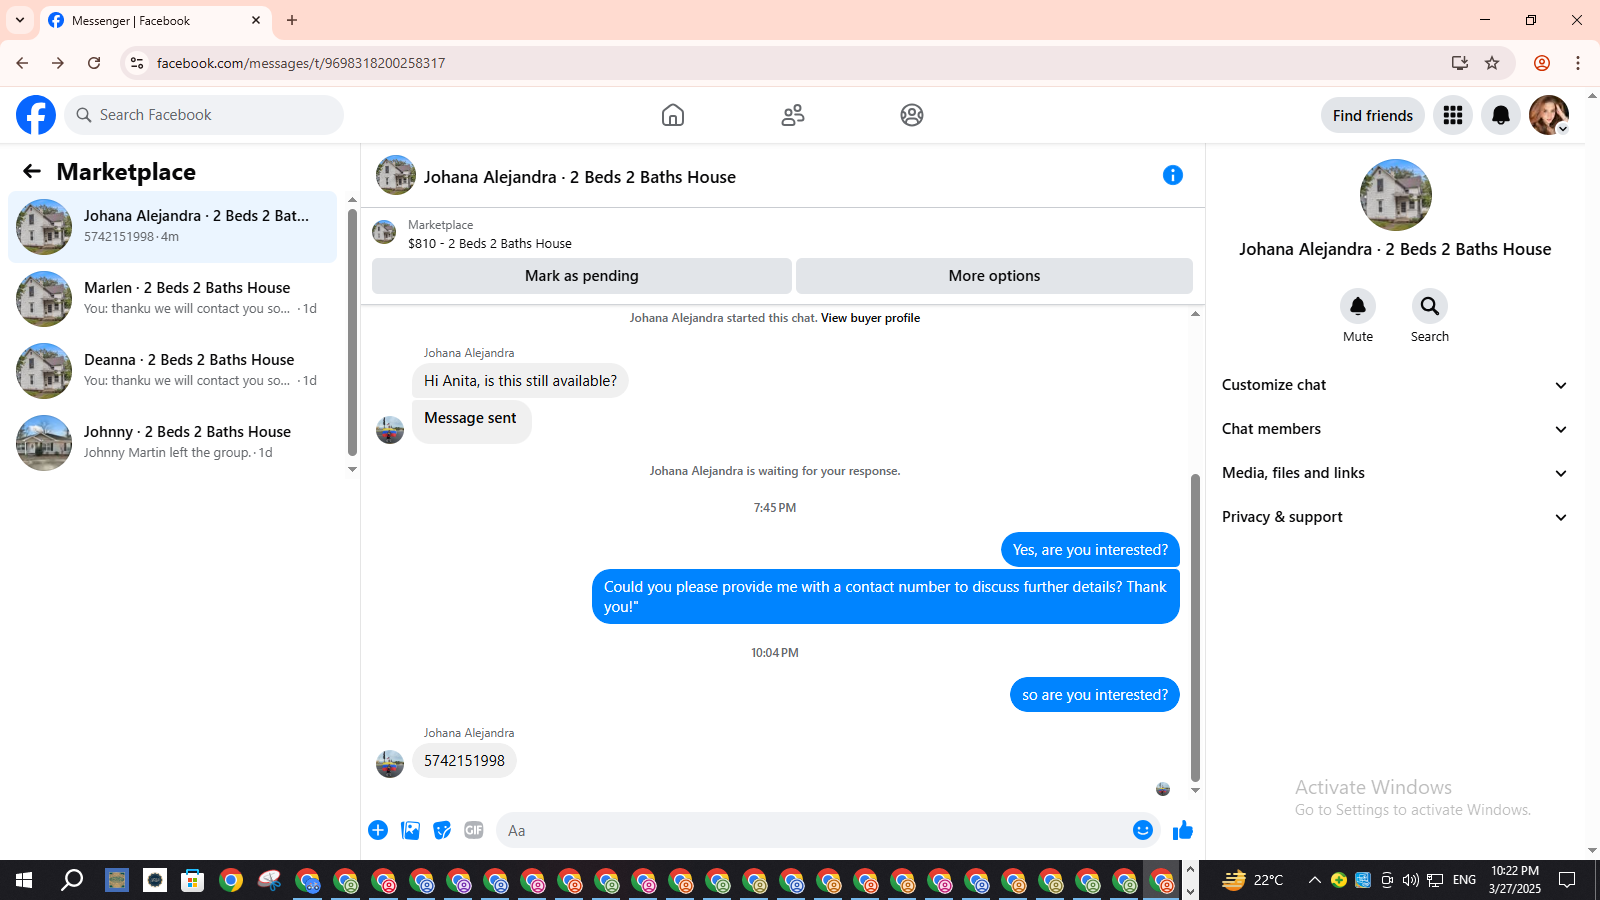Open more actions plus icon in composer
The width and height of the screenshot is (1600, 900).
pos(378,830)
